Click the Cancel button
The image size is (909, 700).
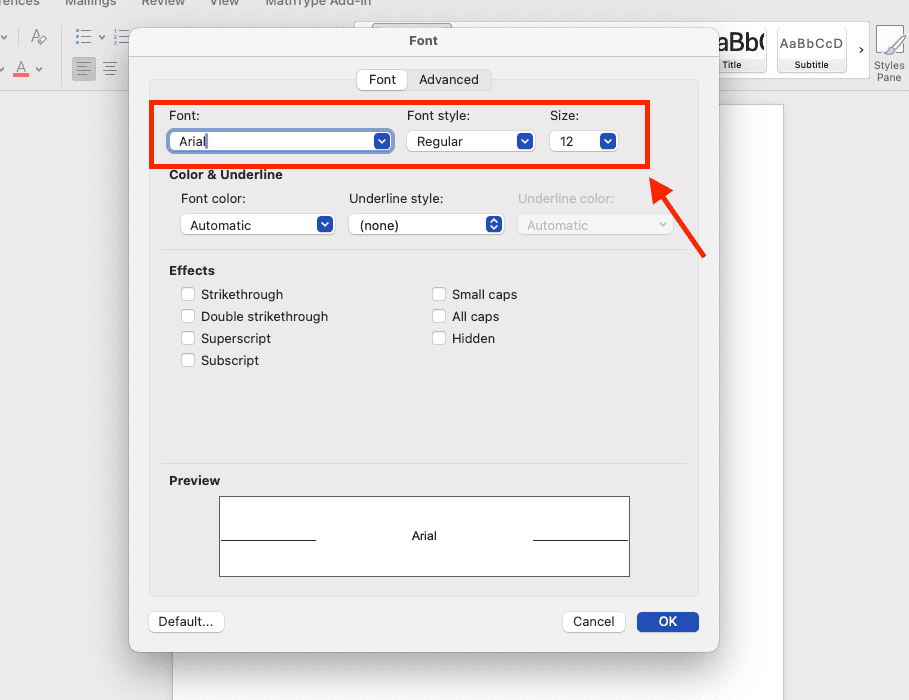pos(594,622)
